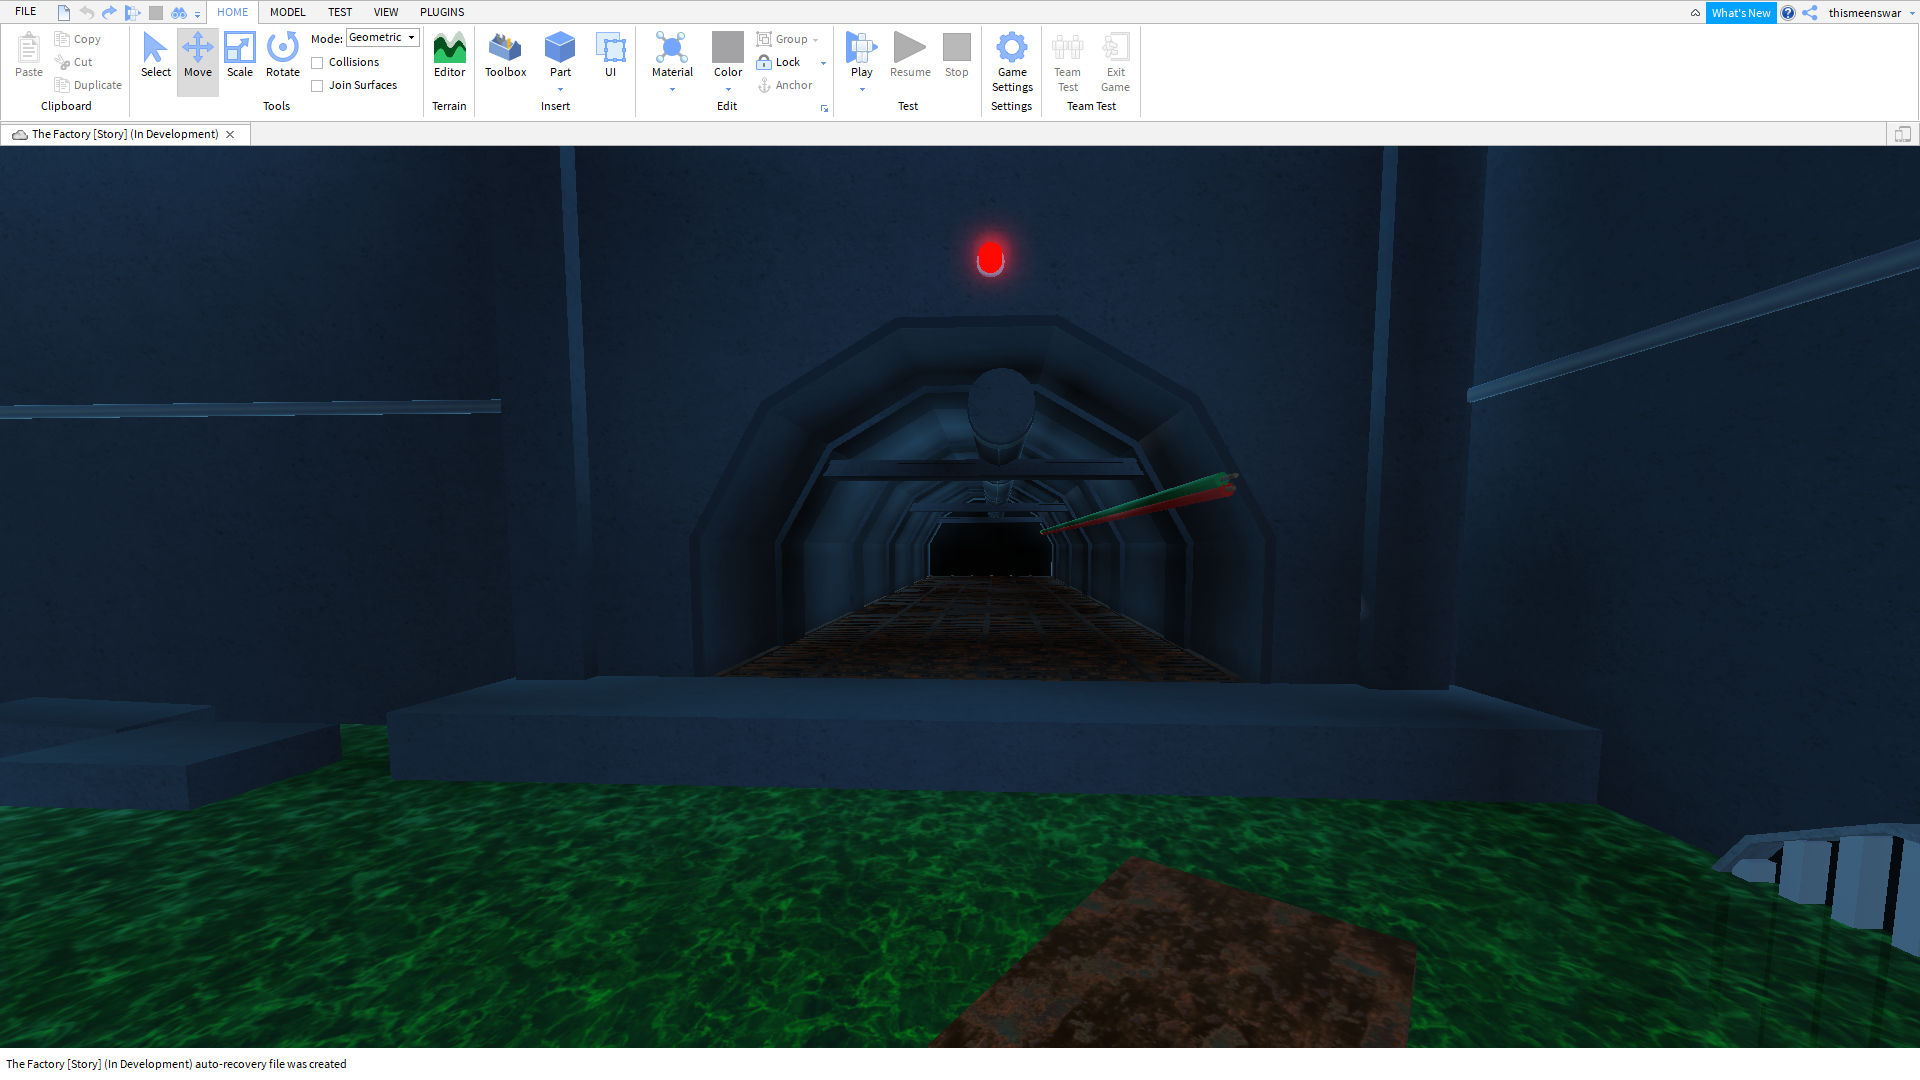Image resolution: width=1920 pixels, height=1080 pixels.
Task: Start a Team Test session
Action: coord(1067,60)
